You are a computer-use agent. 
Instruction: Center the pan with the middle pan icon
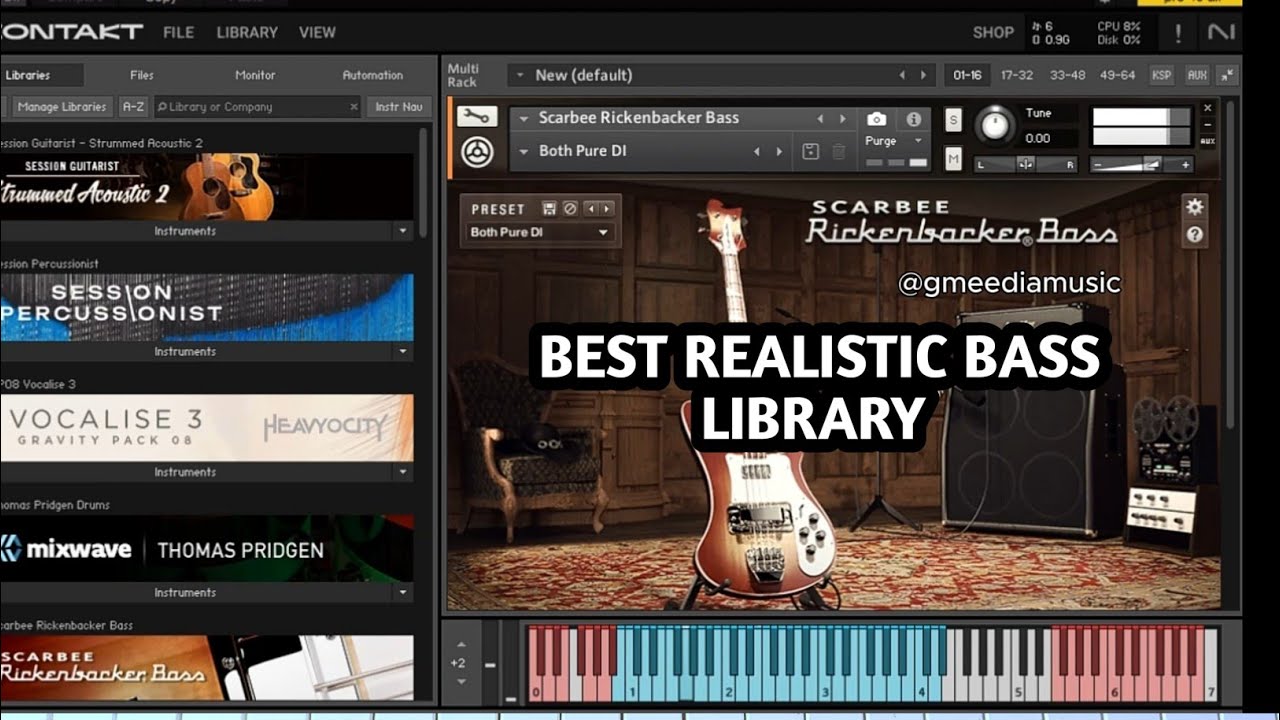click(x=1025, y=164)
